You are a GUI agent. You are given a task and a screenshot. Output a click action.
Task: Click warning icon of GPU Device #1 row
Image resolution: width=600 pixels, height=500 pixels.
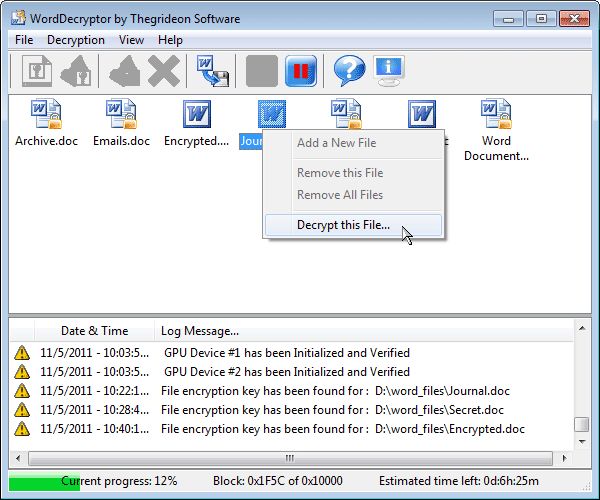point(22,353)
